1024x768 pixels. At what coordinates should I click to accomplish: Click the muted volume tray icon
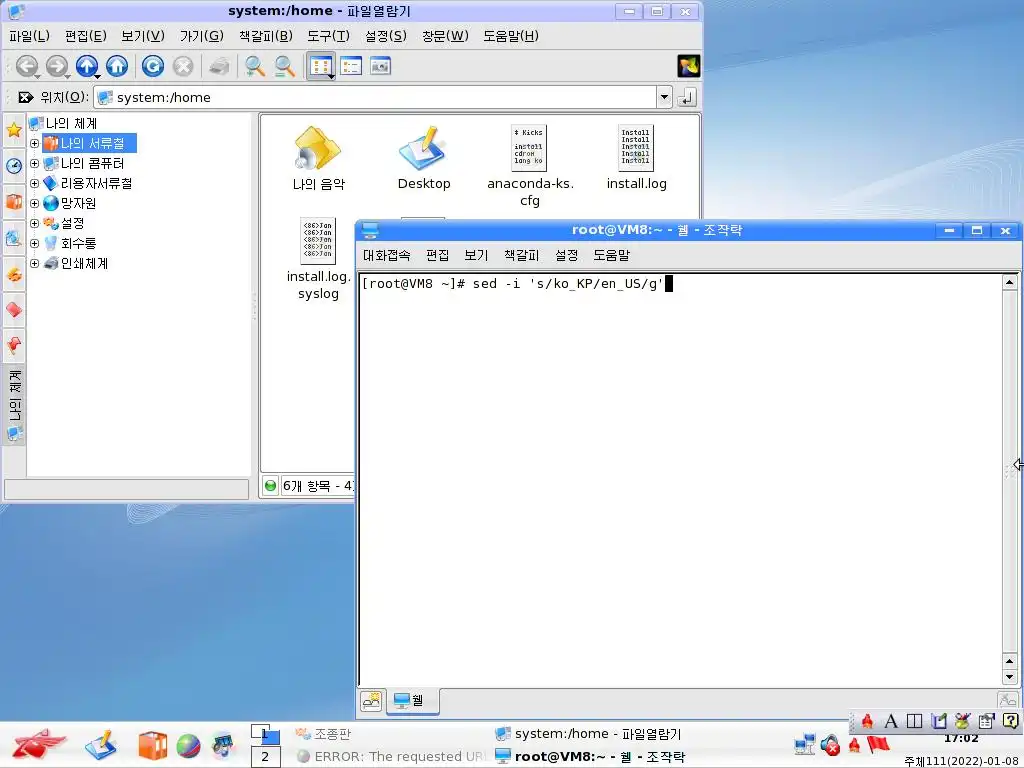tap(830, 744)
